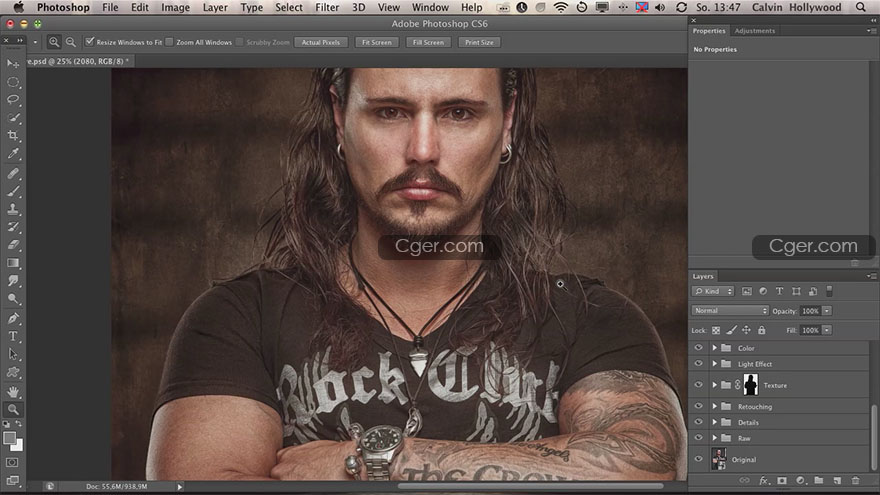Hide the Raw group layer

(698, 438)
